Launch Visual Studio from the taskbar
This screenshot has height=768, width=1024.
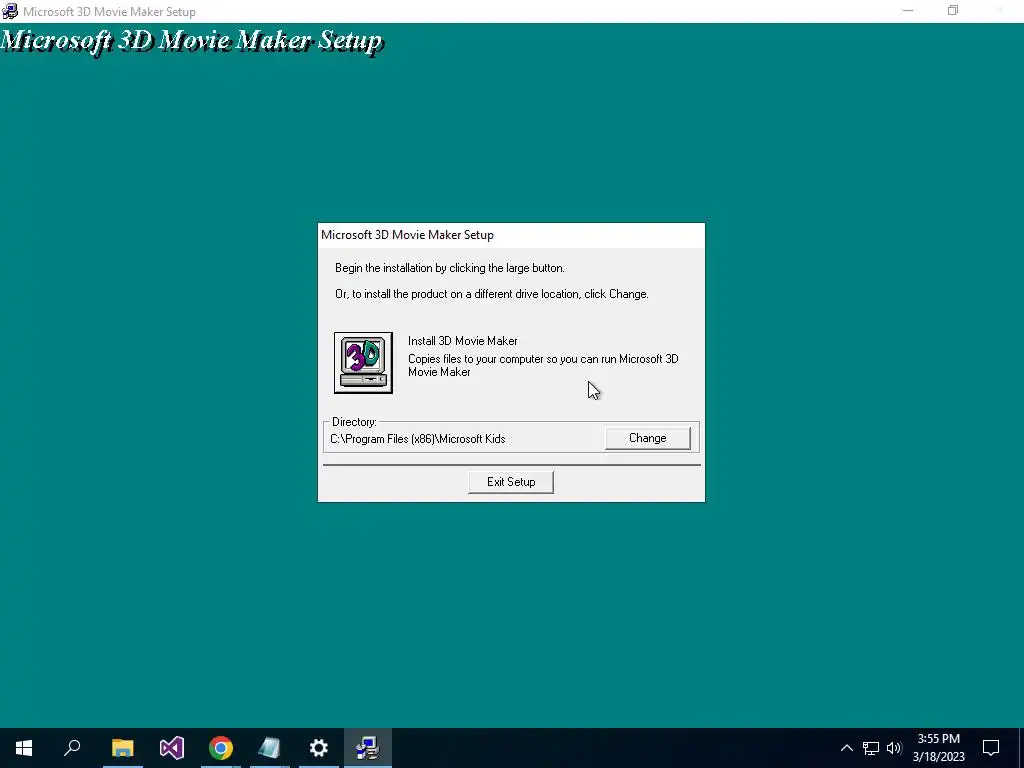172,748
